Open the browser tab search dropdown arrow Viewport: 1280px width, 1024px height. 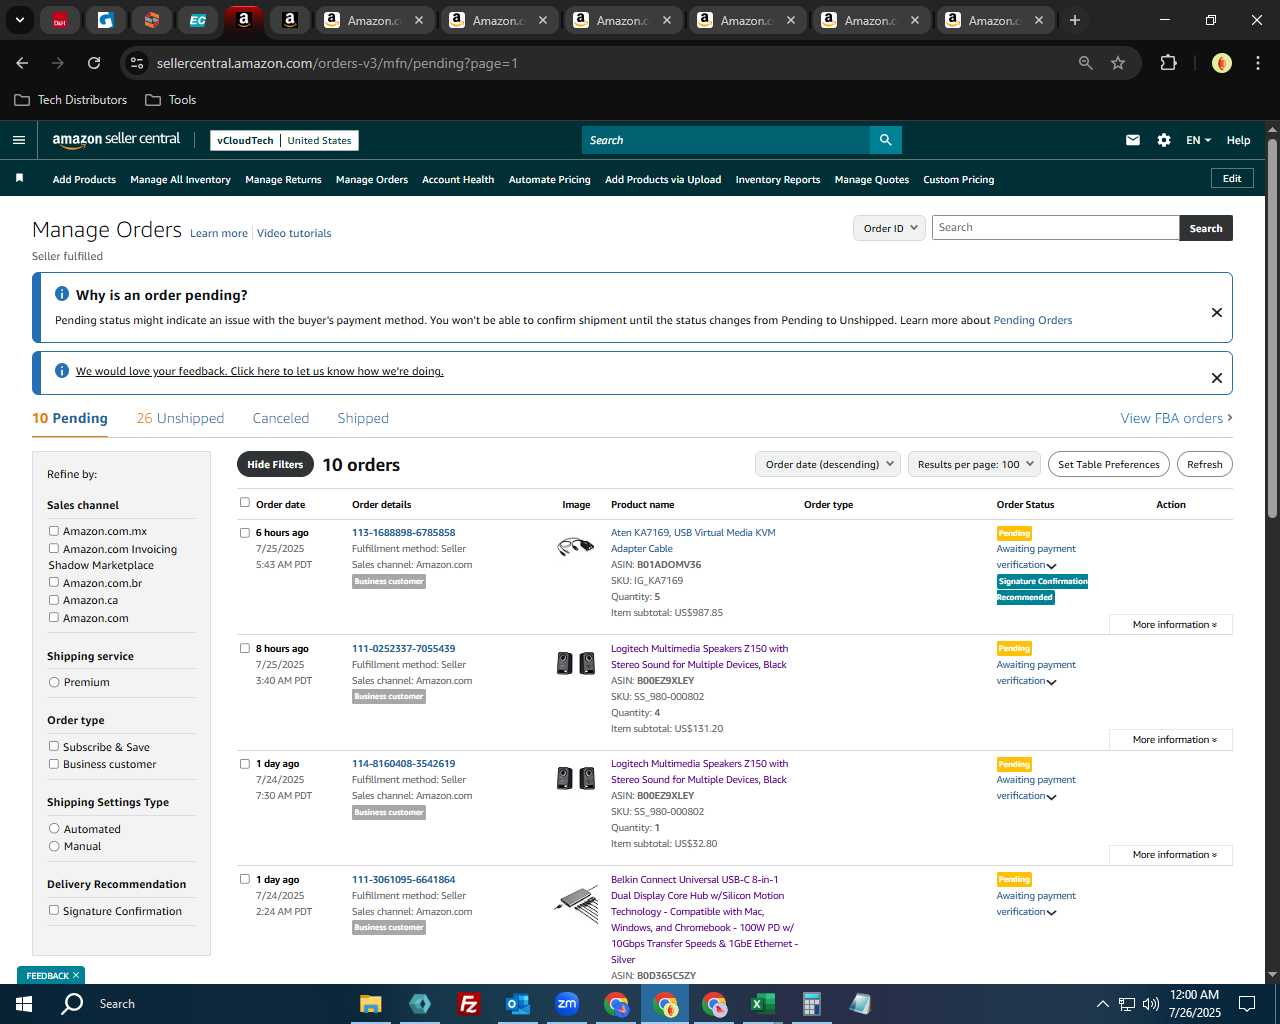(x=20, y=20)
